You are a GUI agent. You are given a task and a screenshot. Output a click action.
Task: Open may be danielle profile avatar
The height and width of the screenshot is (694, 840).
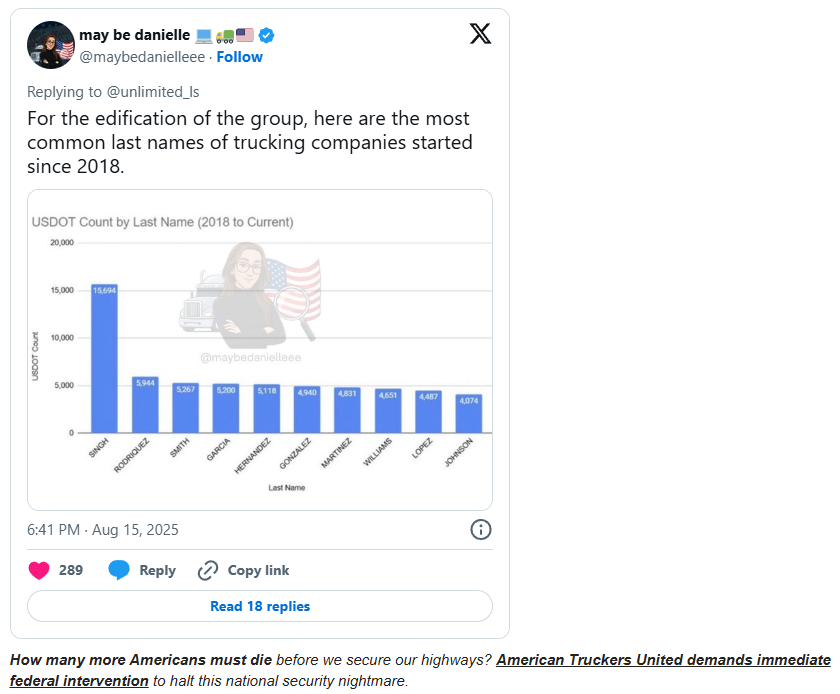[x=50, y=45]
